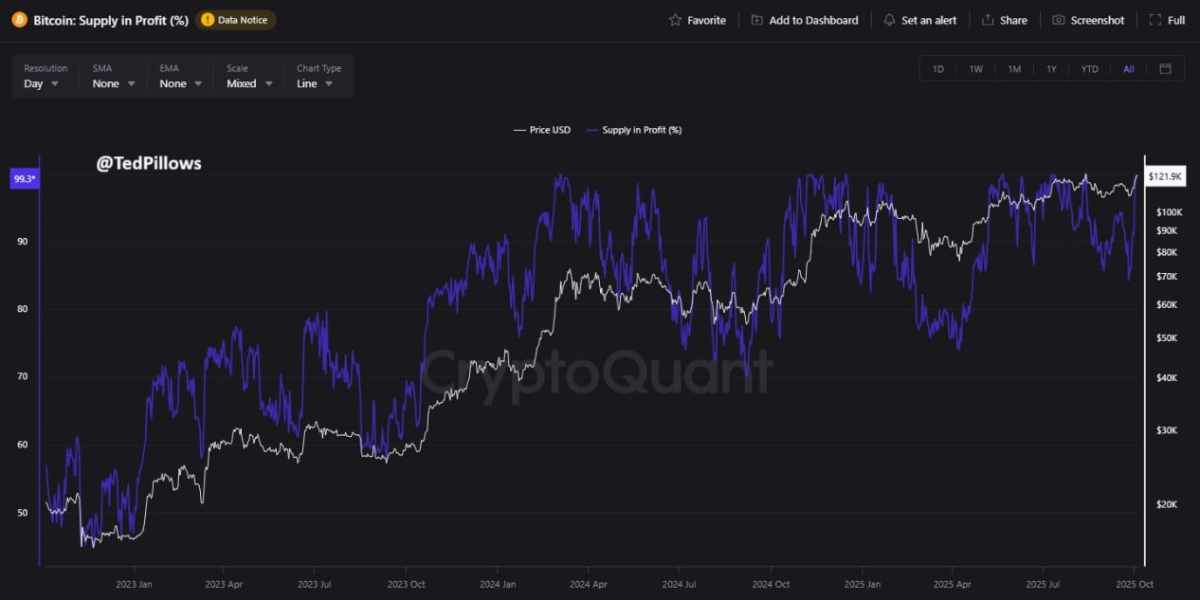Click the Add to Dashboard label
The image size is (1200, 600).
click(x=813, y=20)
